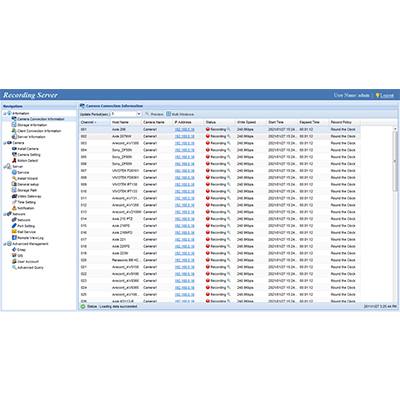Open Multi Windows view
The width and height of the screenshot is (400, 400).
(180, 114)
